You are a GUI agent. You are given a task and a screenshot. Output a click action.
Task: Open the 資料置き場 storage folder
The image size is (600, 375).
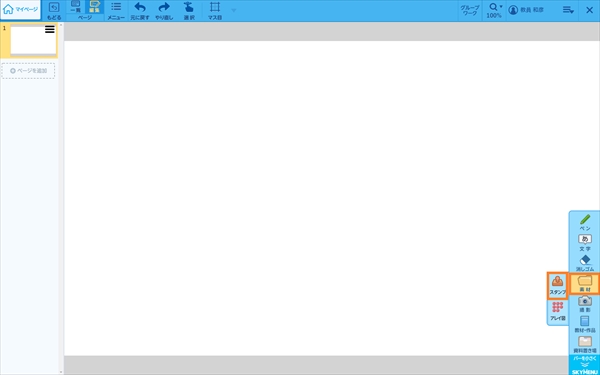pos(585,344)
